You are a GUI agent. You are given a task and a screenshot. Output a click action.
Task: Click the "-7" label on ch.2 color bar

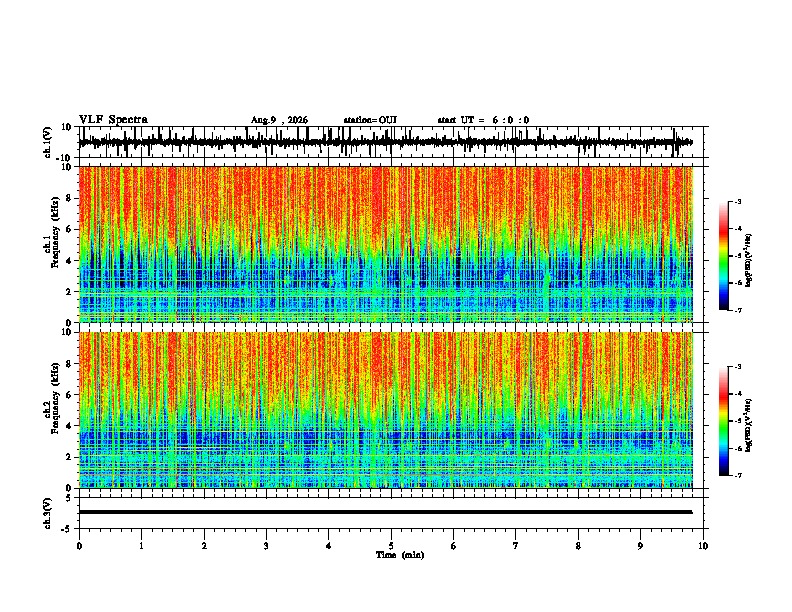737,476
